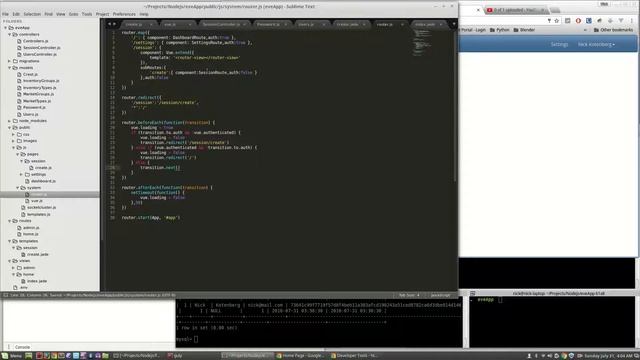This screenshot has width=640, height=360.
Task: Click the minimap in the editor
Action: click(x=423, y=42)
